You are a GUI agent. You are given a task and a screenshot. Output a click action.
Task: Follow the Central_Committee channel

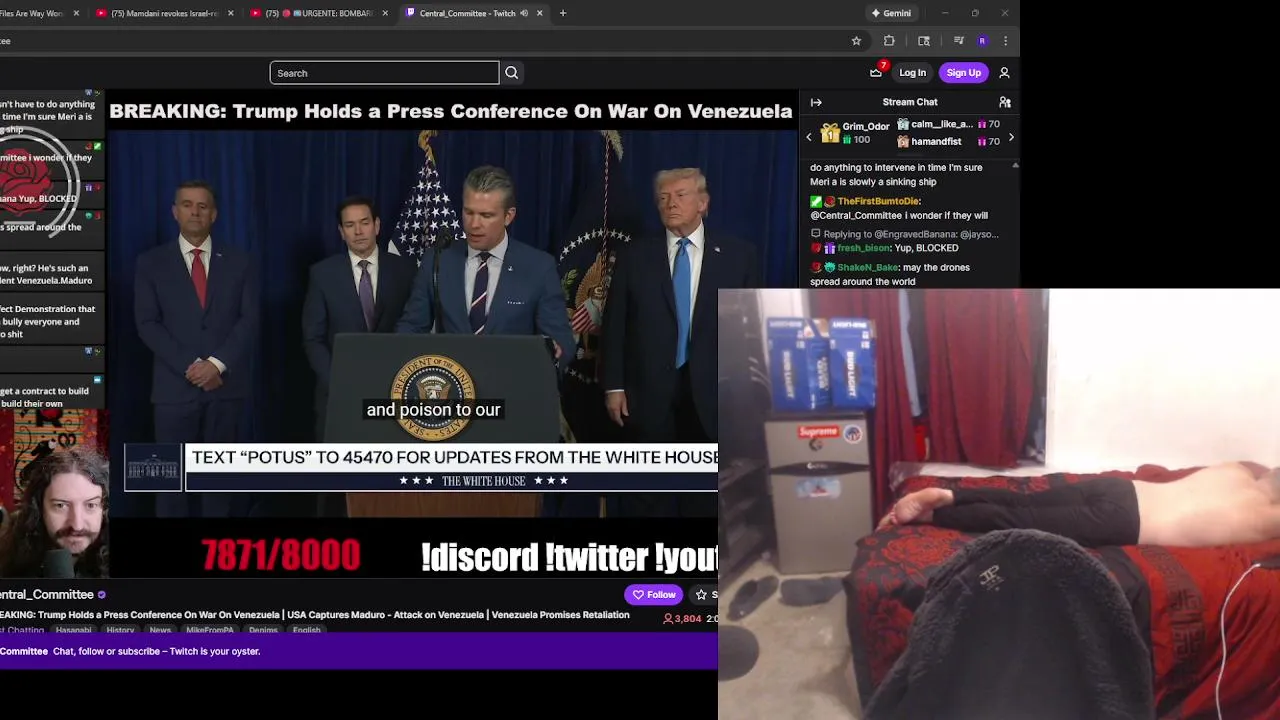click(654, 594)
